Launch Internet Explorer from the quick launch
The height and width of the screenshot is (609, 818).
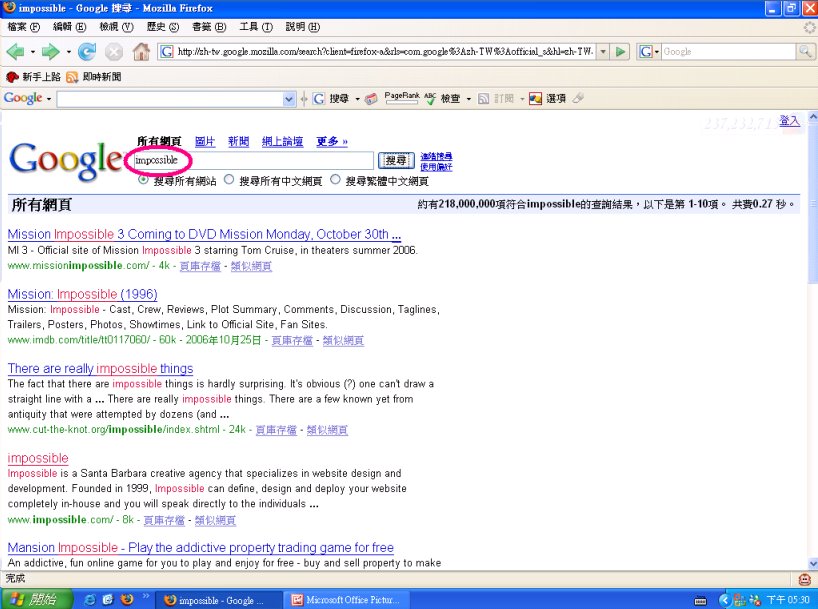(x=90, y=600)
